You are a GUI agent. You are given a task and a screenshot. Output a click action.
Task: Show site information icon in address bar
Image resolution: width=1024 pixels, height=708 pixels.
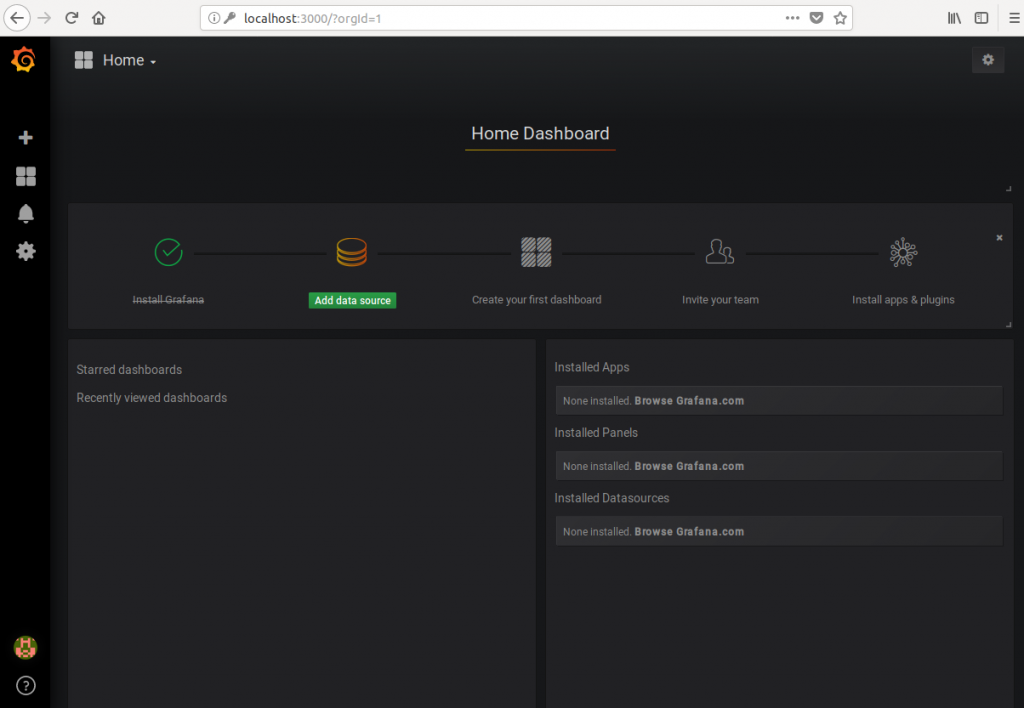pyautogui.click(x=214, y=18)
